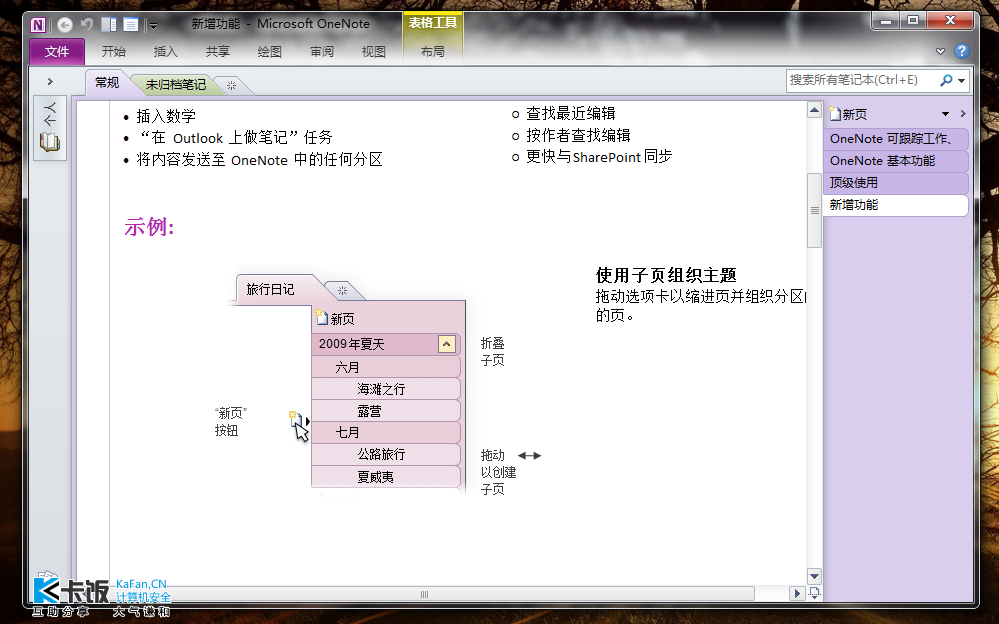
Task: Expand the notebook navigation bar
Action: click(50, 82)
